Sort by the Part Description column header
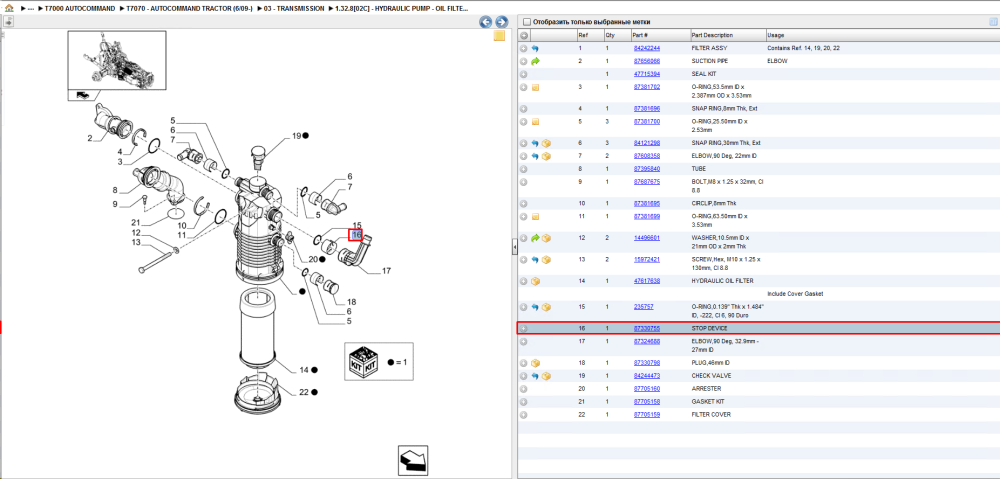Viewport: 1000px width, 479px height. [x=712, y=35]
